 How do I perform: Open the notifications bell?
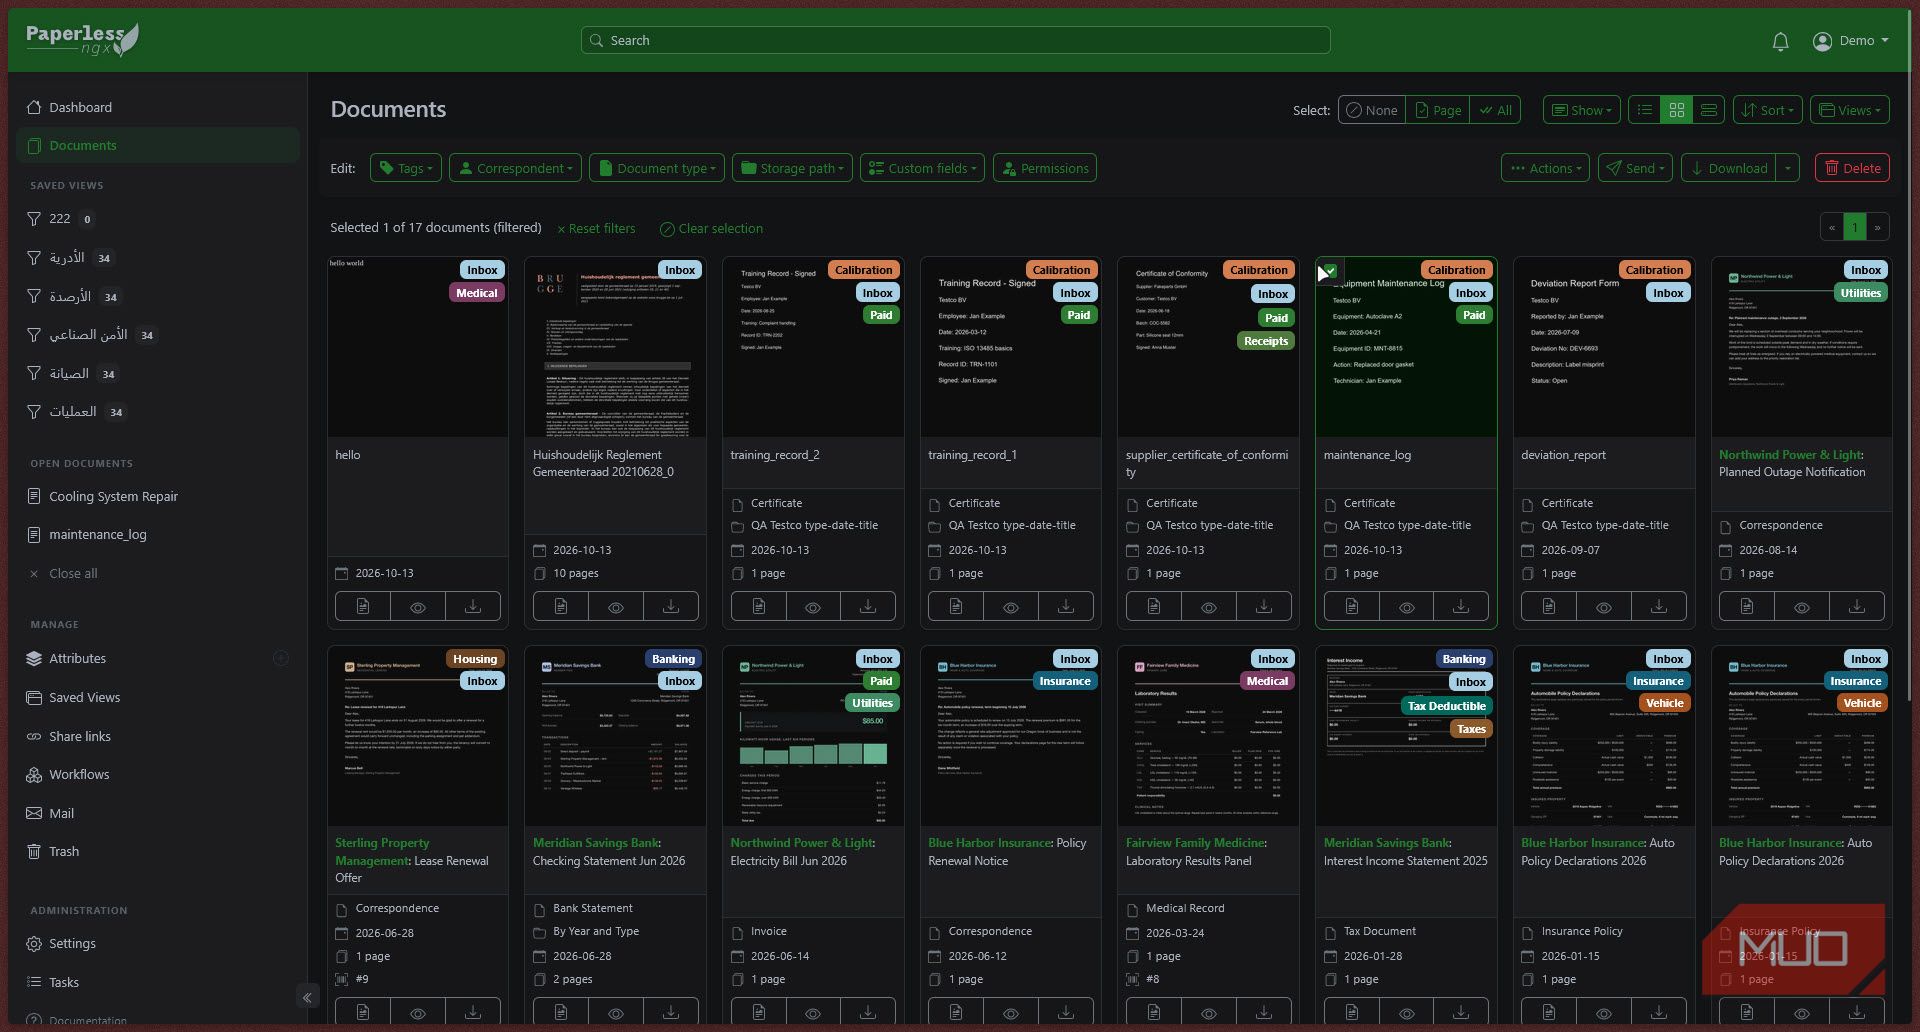tap(1780, 41)
